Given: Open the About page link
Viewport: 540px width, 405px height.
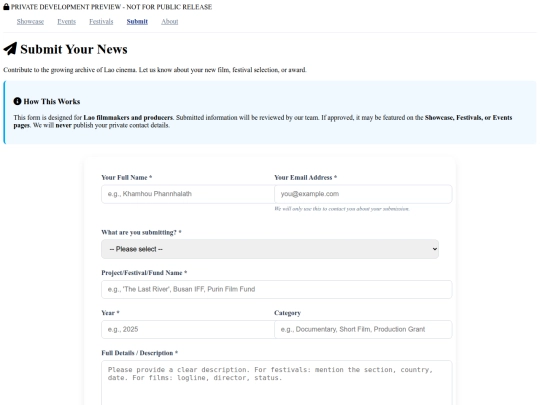Looking at the screenshot, I should tap(170, 21).
